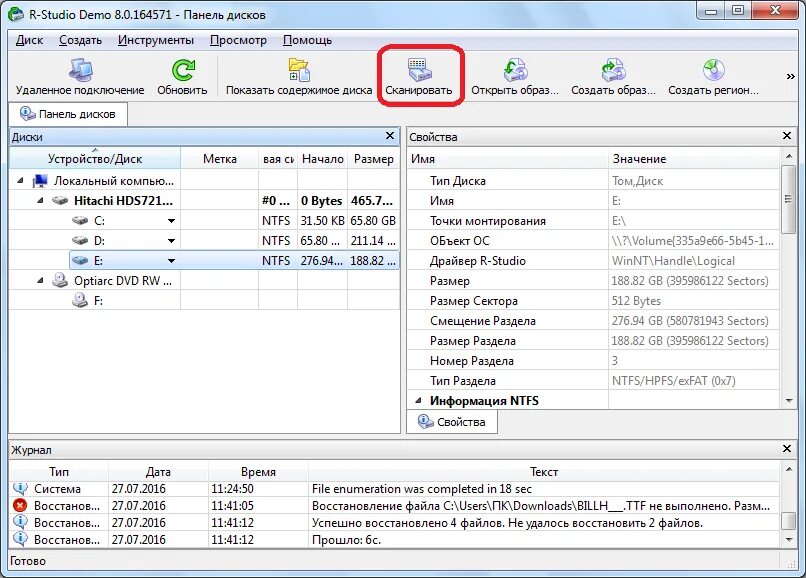Open the Помощь menu

(307, 40)
